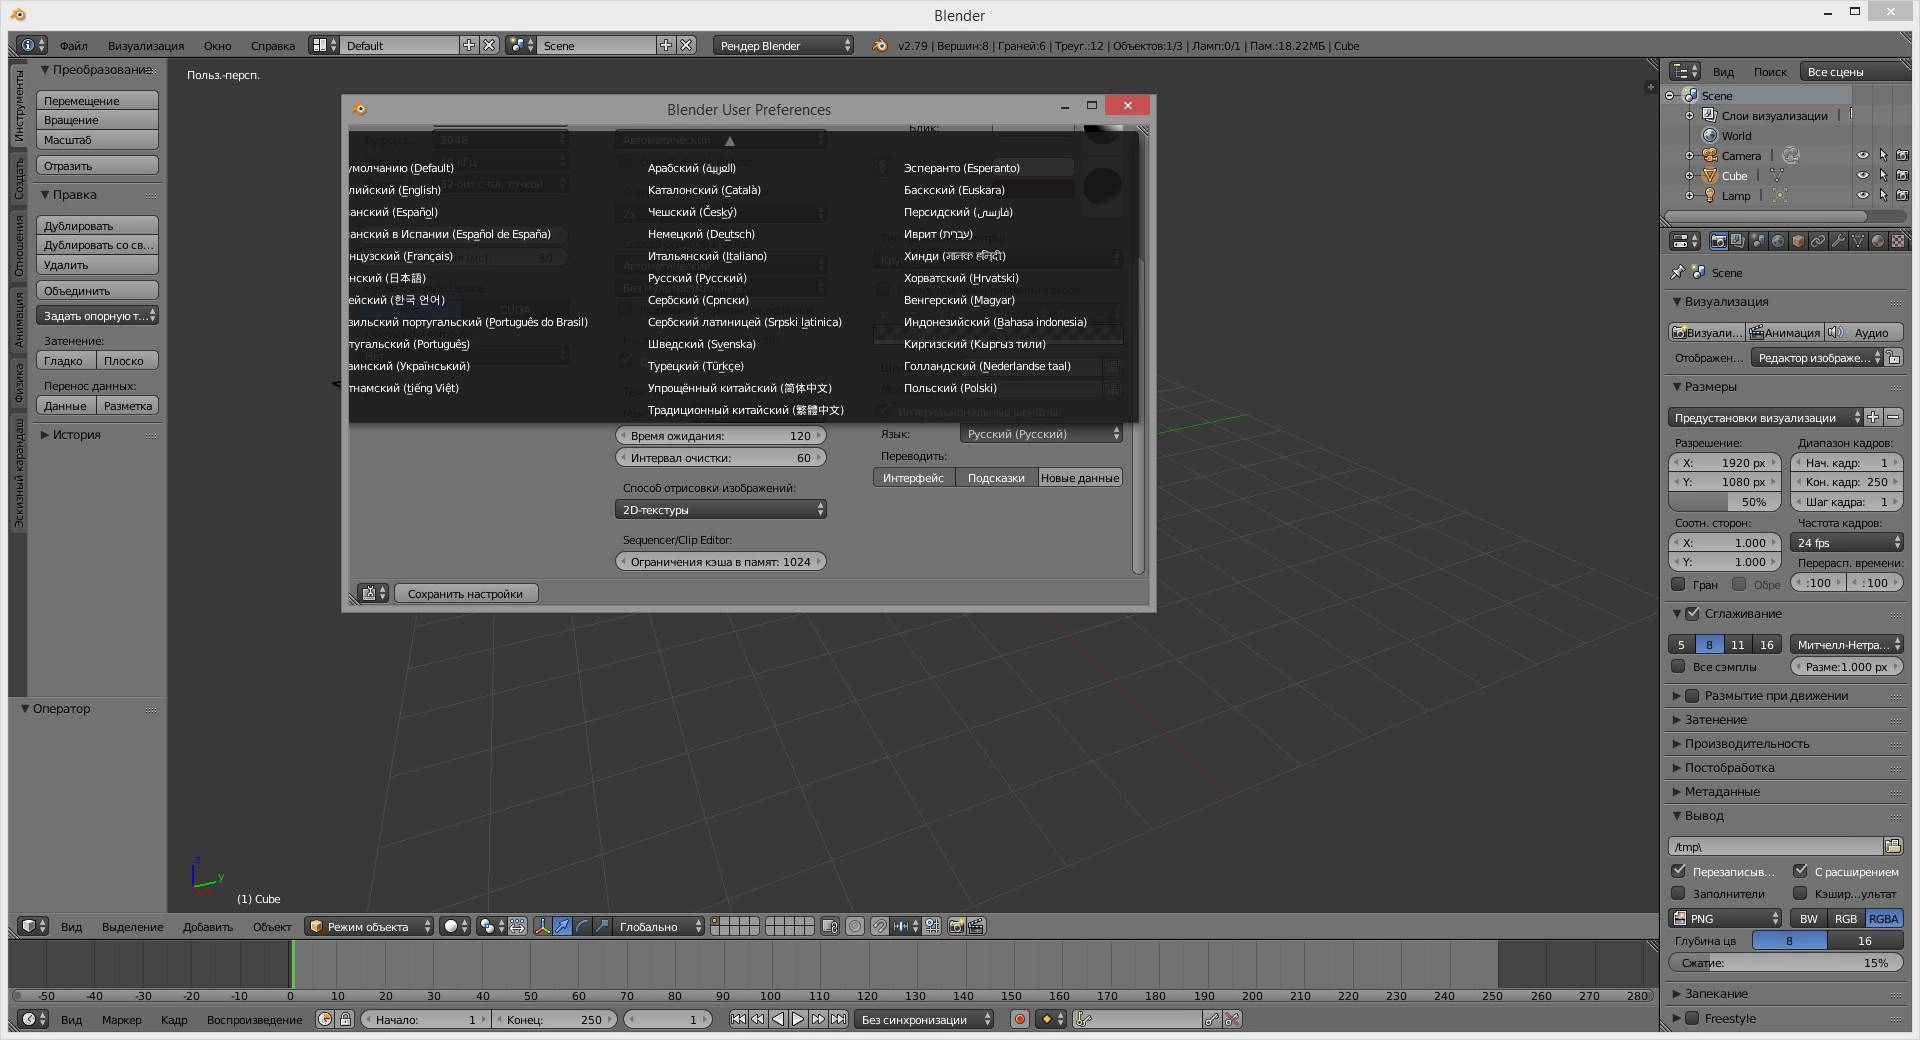Screen dimensions: 1920x1040
Task: Click the pin icon beside Scene in properties
Action: click(1678, 272)
